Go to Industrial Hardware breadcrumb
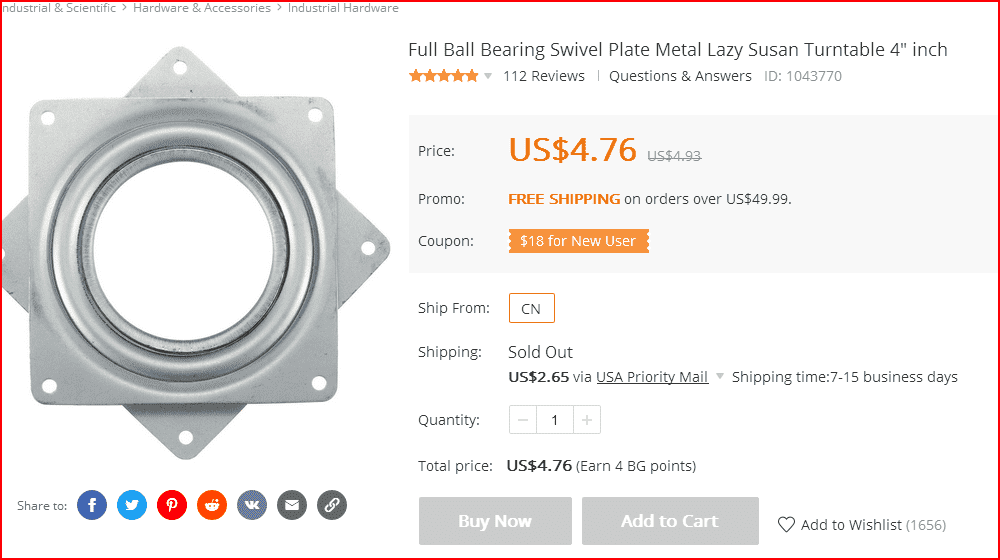The width and height of the screenshot is (1000, 560). coord(343,8)
